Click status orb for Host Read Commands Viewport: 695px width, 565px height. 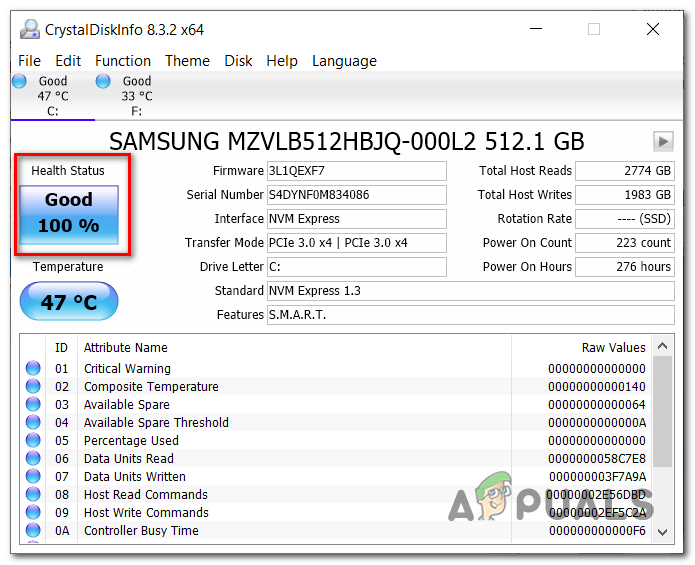click(33, 494)
